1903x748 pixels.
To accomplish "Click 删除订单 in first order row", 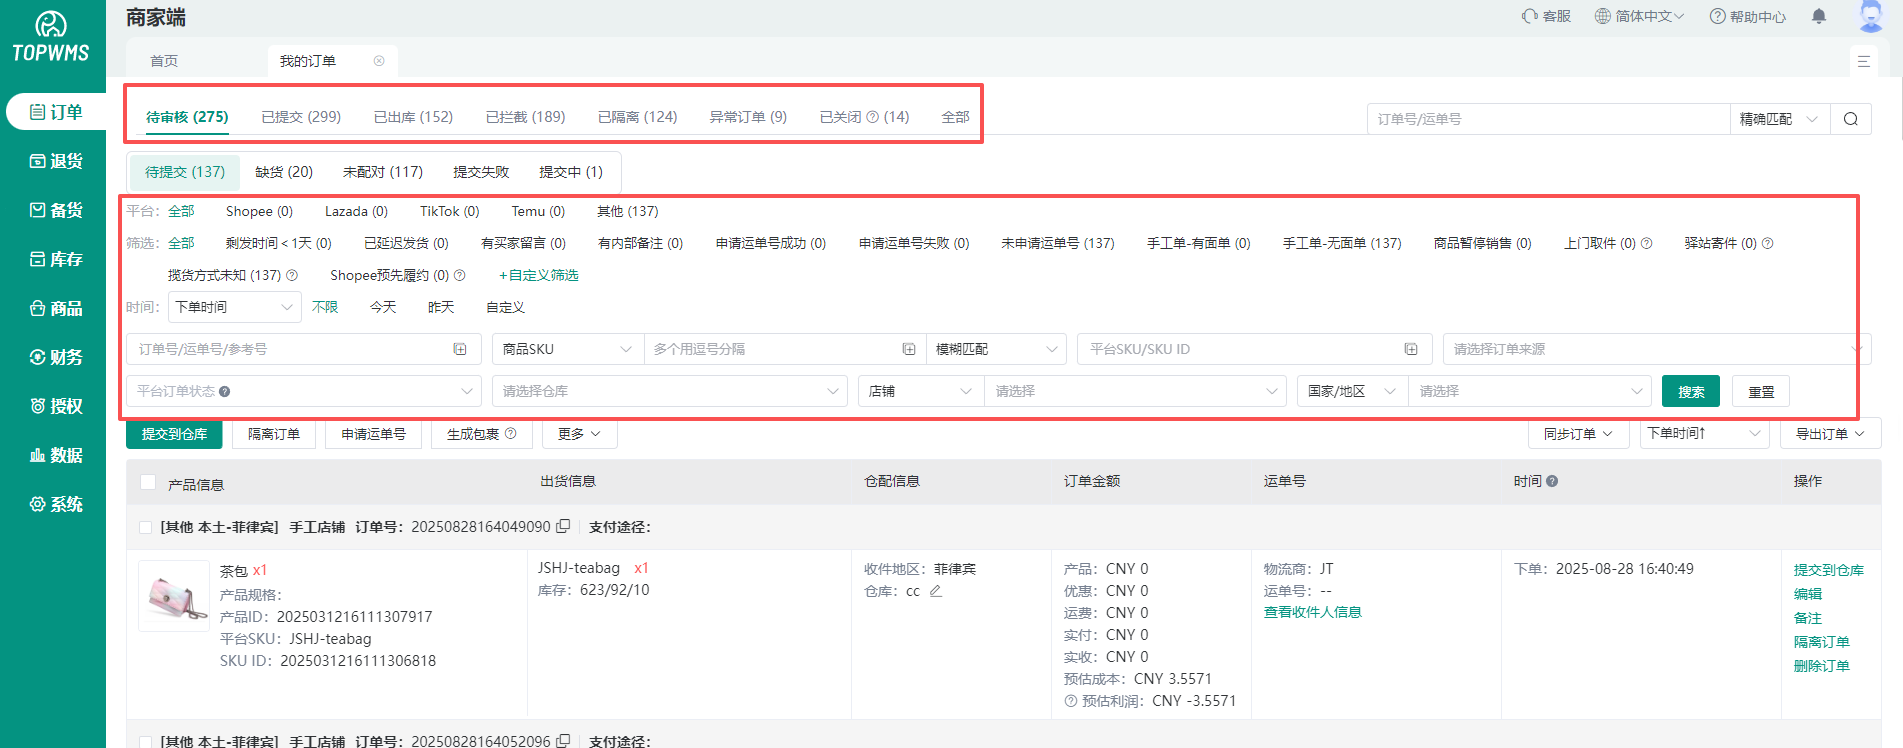I will tap(1821, 666).
